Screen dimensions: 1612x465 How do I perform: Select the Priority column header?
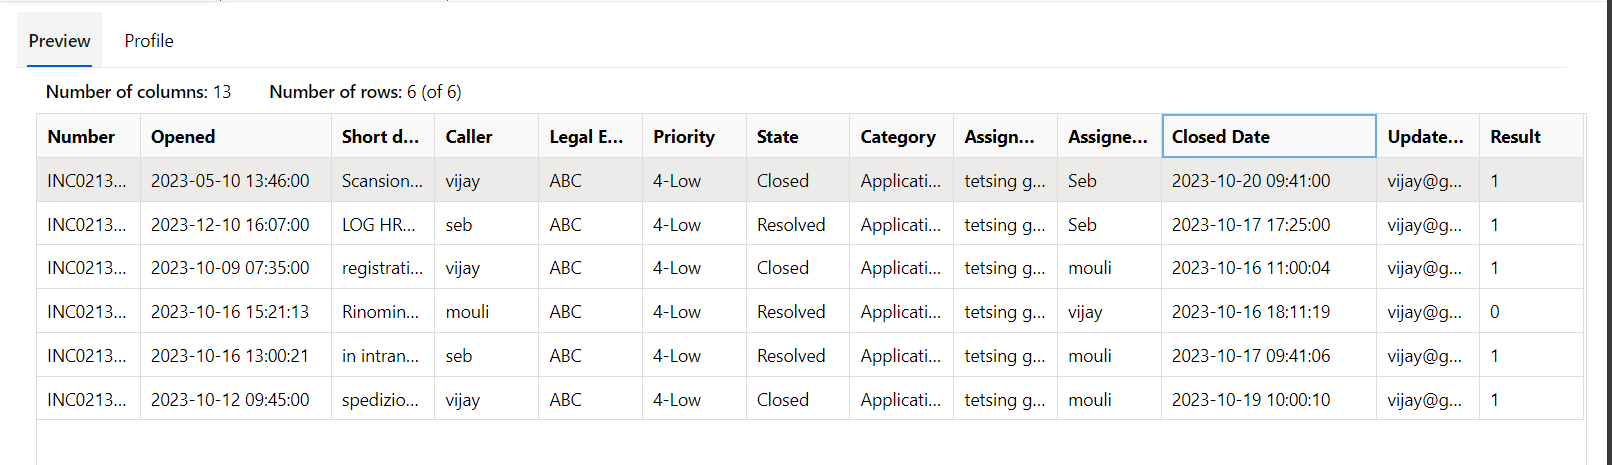pos(695,136)
